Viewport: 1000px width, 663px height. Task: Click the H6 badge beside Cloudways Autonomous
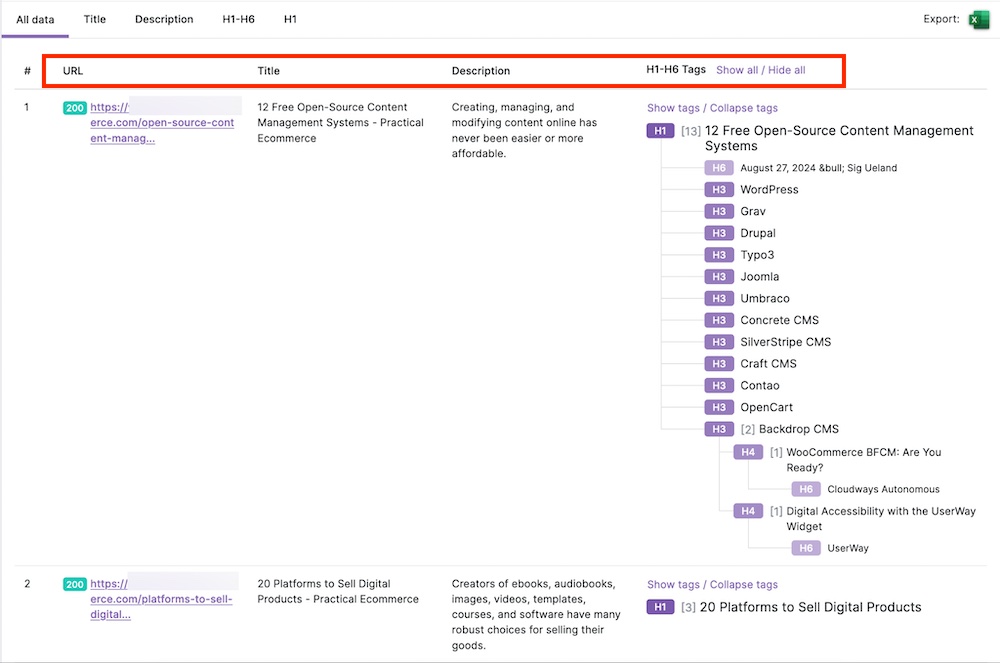point(806,490)
